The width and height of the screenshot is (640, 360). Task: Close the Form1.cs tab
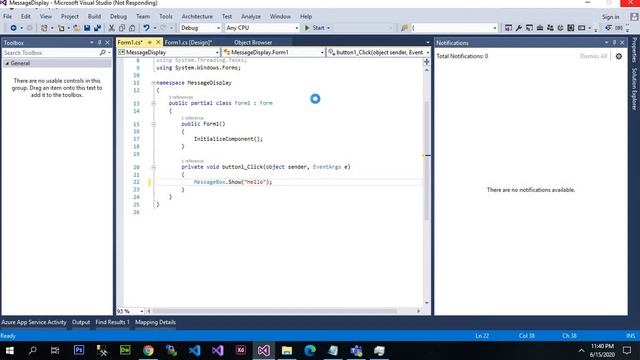[x=158, y=42]
